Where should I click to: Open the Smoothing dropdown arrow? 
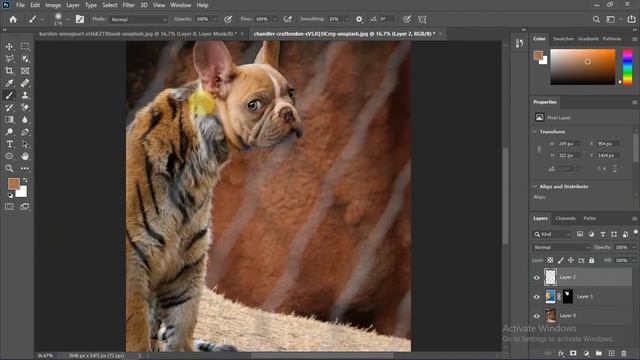(347, 19)
